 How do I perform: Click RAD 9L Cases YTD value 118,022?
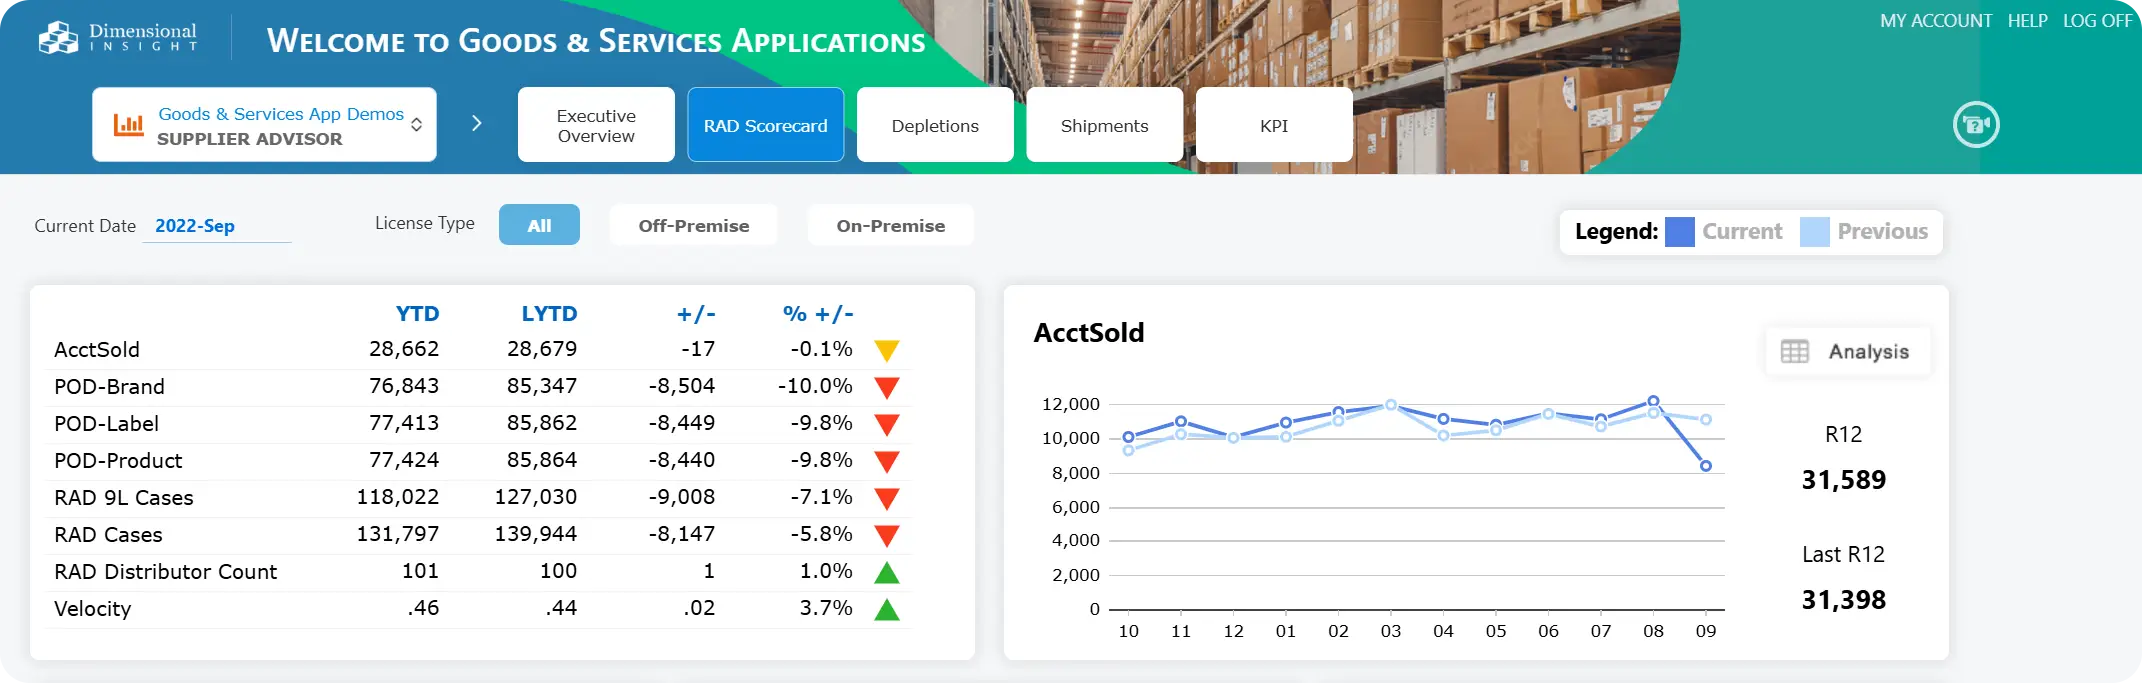tap(398, 497)
